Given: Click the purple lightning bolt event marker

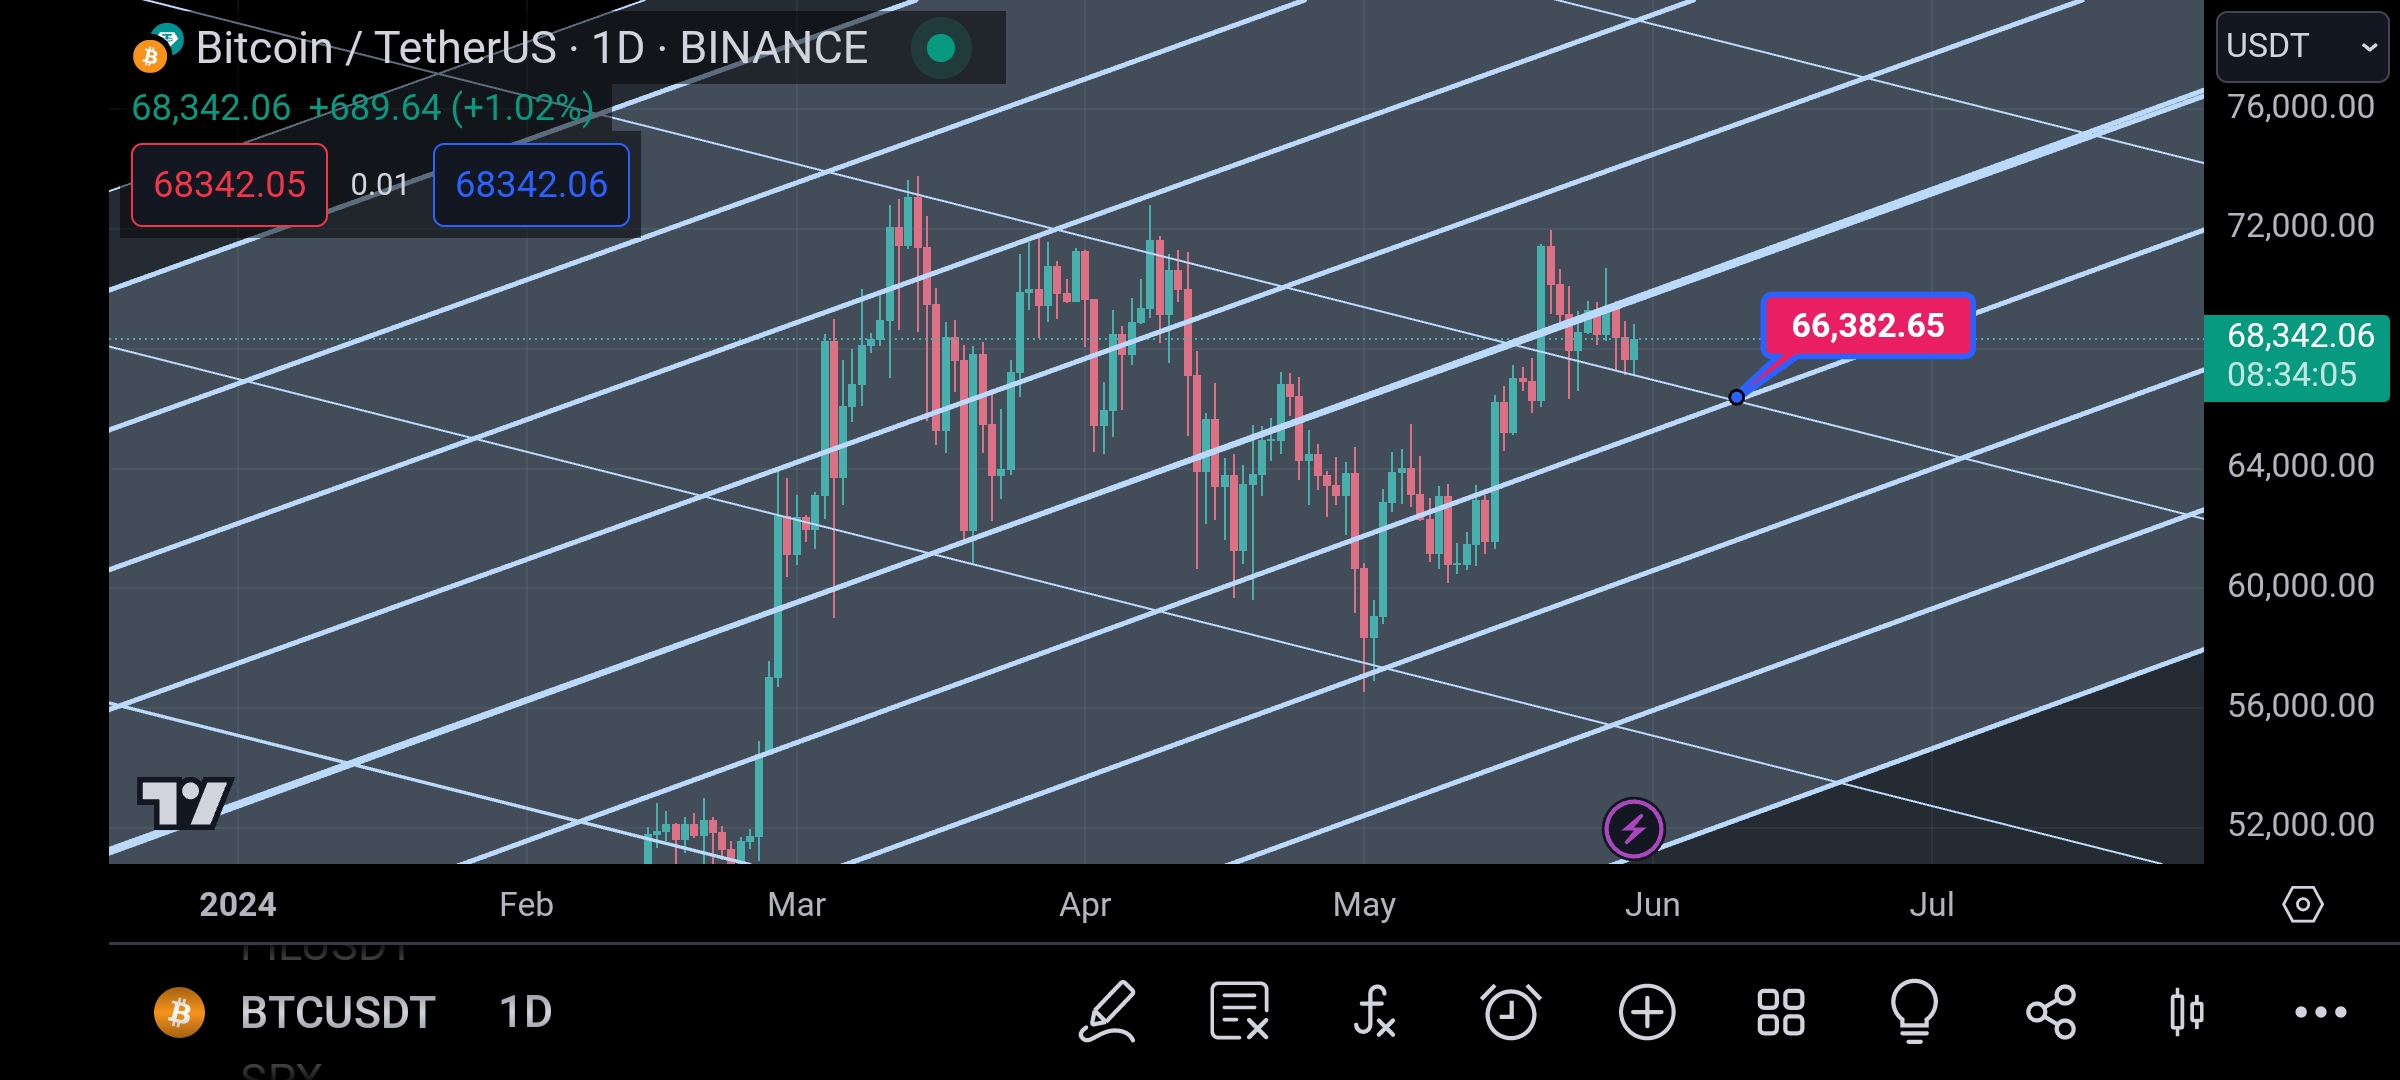Looking at the screenshot, I should point(1634,828).
